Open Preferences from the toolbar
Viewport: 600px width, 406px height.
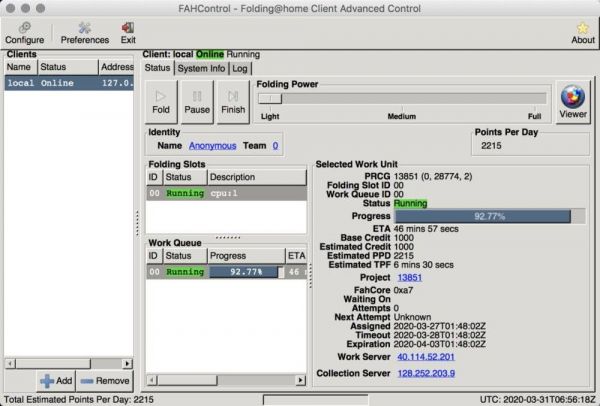(85, 33)
